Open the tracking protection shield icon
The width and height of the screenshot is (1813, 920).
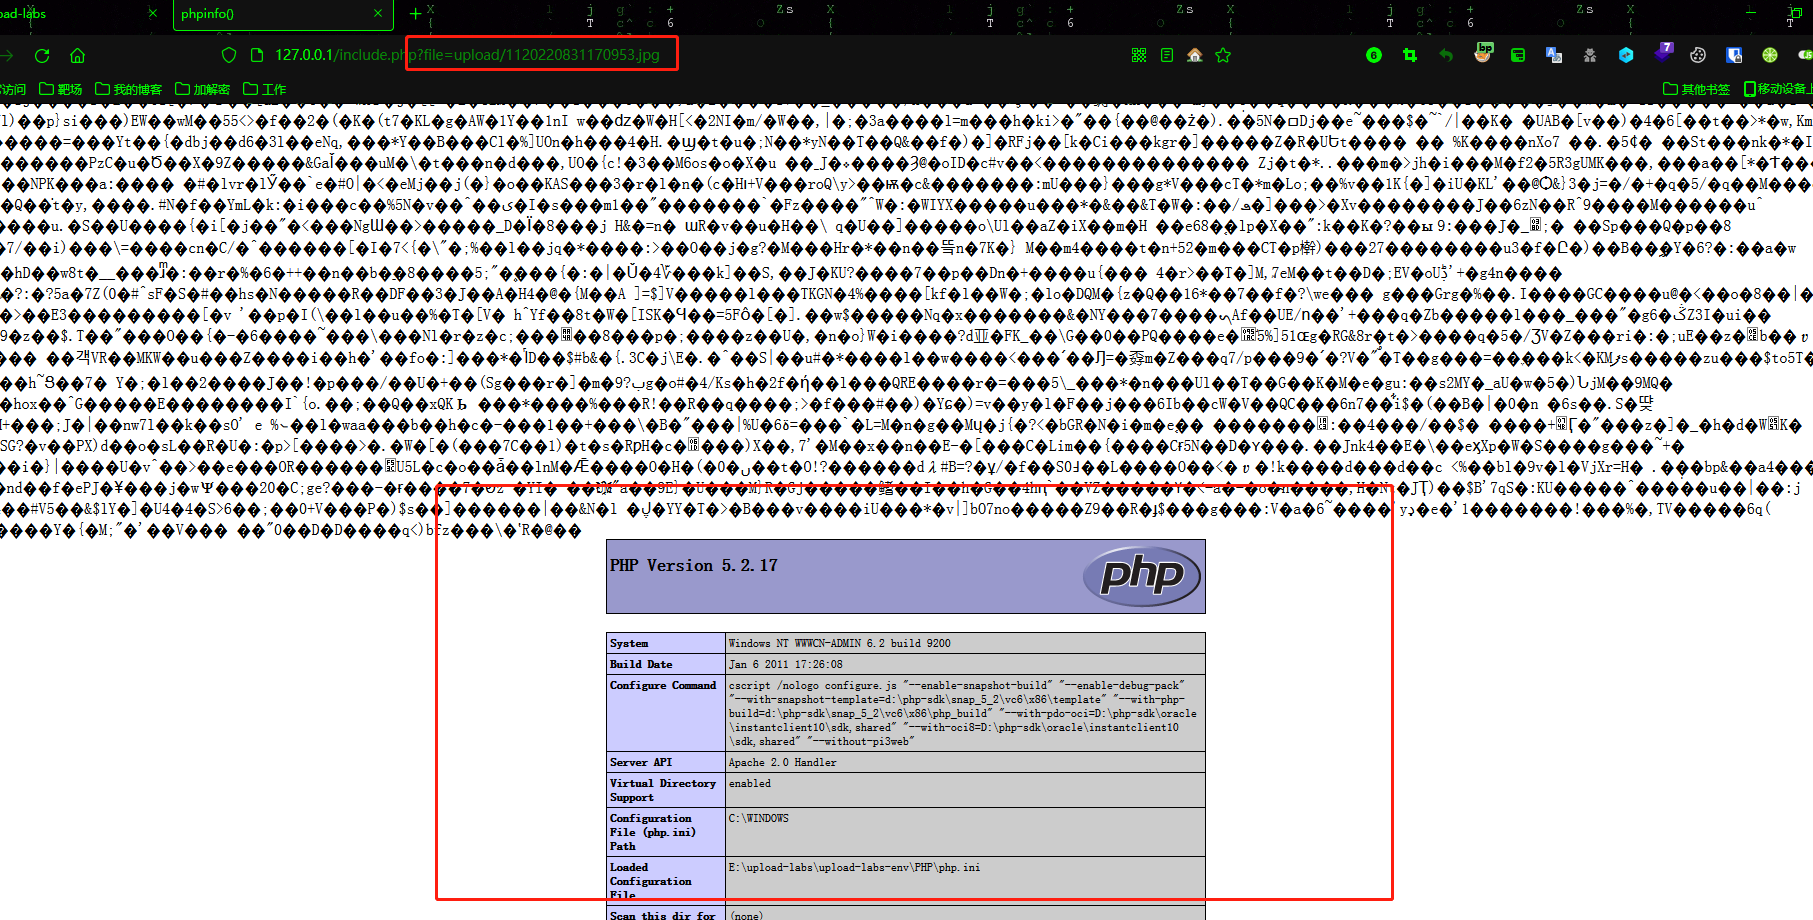click(x=229, y=55)
